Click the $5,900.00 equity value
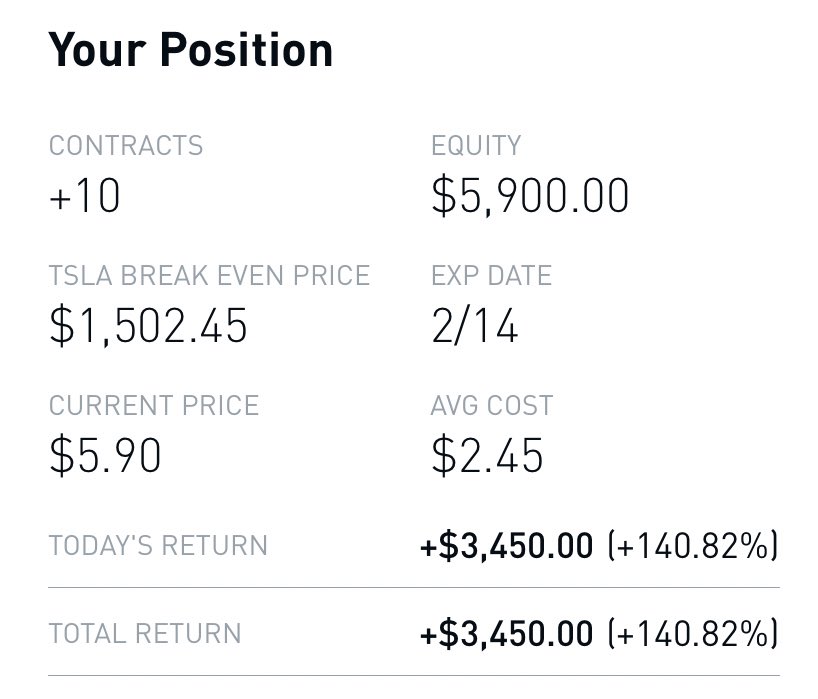The image size is (818, 699). click(530, 196)
